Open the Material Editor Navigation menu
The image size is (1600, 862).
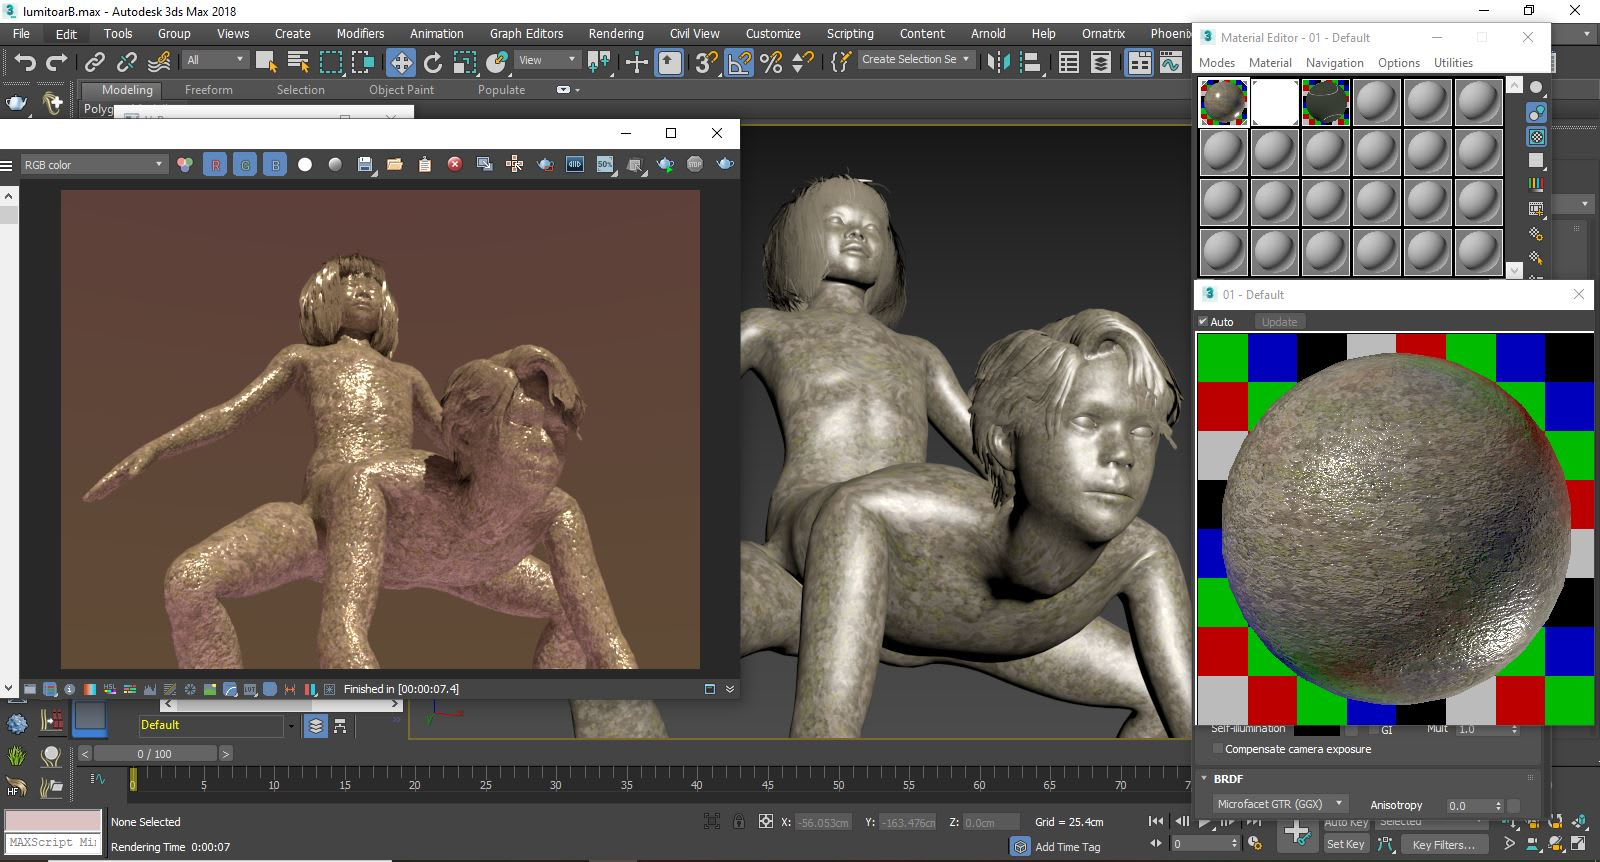(x=1334, y=63)
